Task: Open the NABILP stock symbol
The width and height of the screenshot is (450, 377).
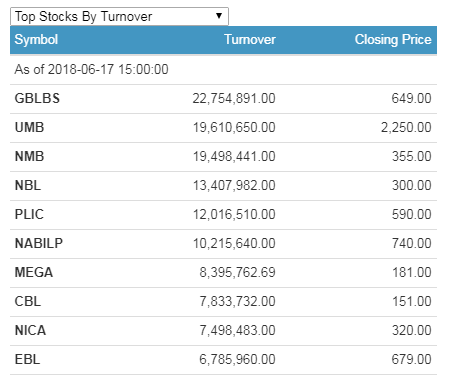Action: (39, 244)
